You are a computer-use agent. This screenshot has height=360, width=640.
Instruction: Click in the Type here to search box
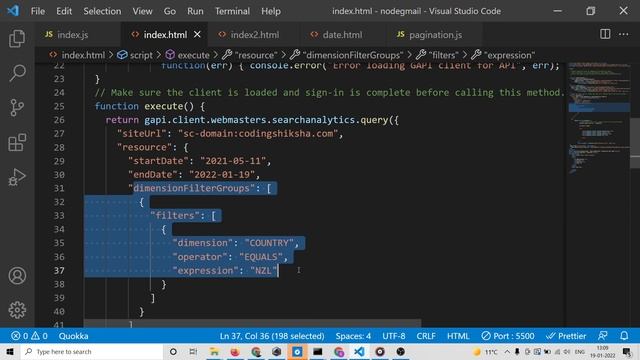pyautogui.click(x=92, y=351)
